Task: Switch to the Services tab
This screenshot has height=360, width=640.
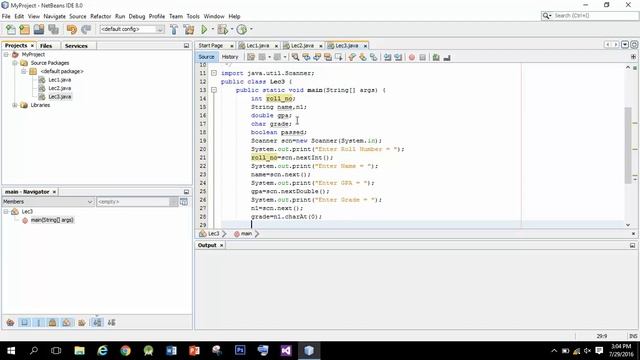Action: pyautogui.click(x=76, y=46)
